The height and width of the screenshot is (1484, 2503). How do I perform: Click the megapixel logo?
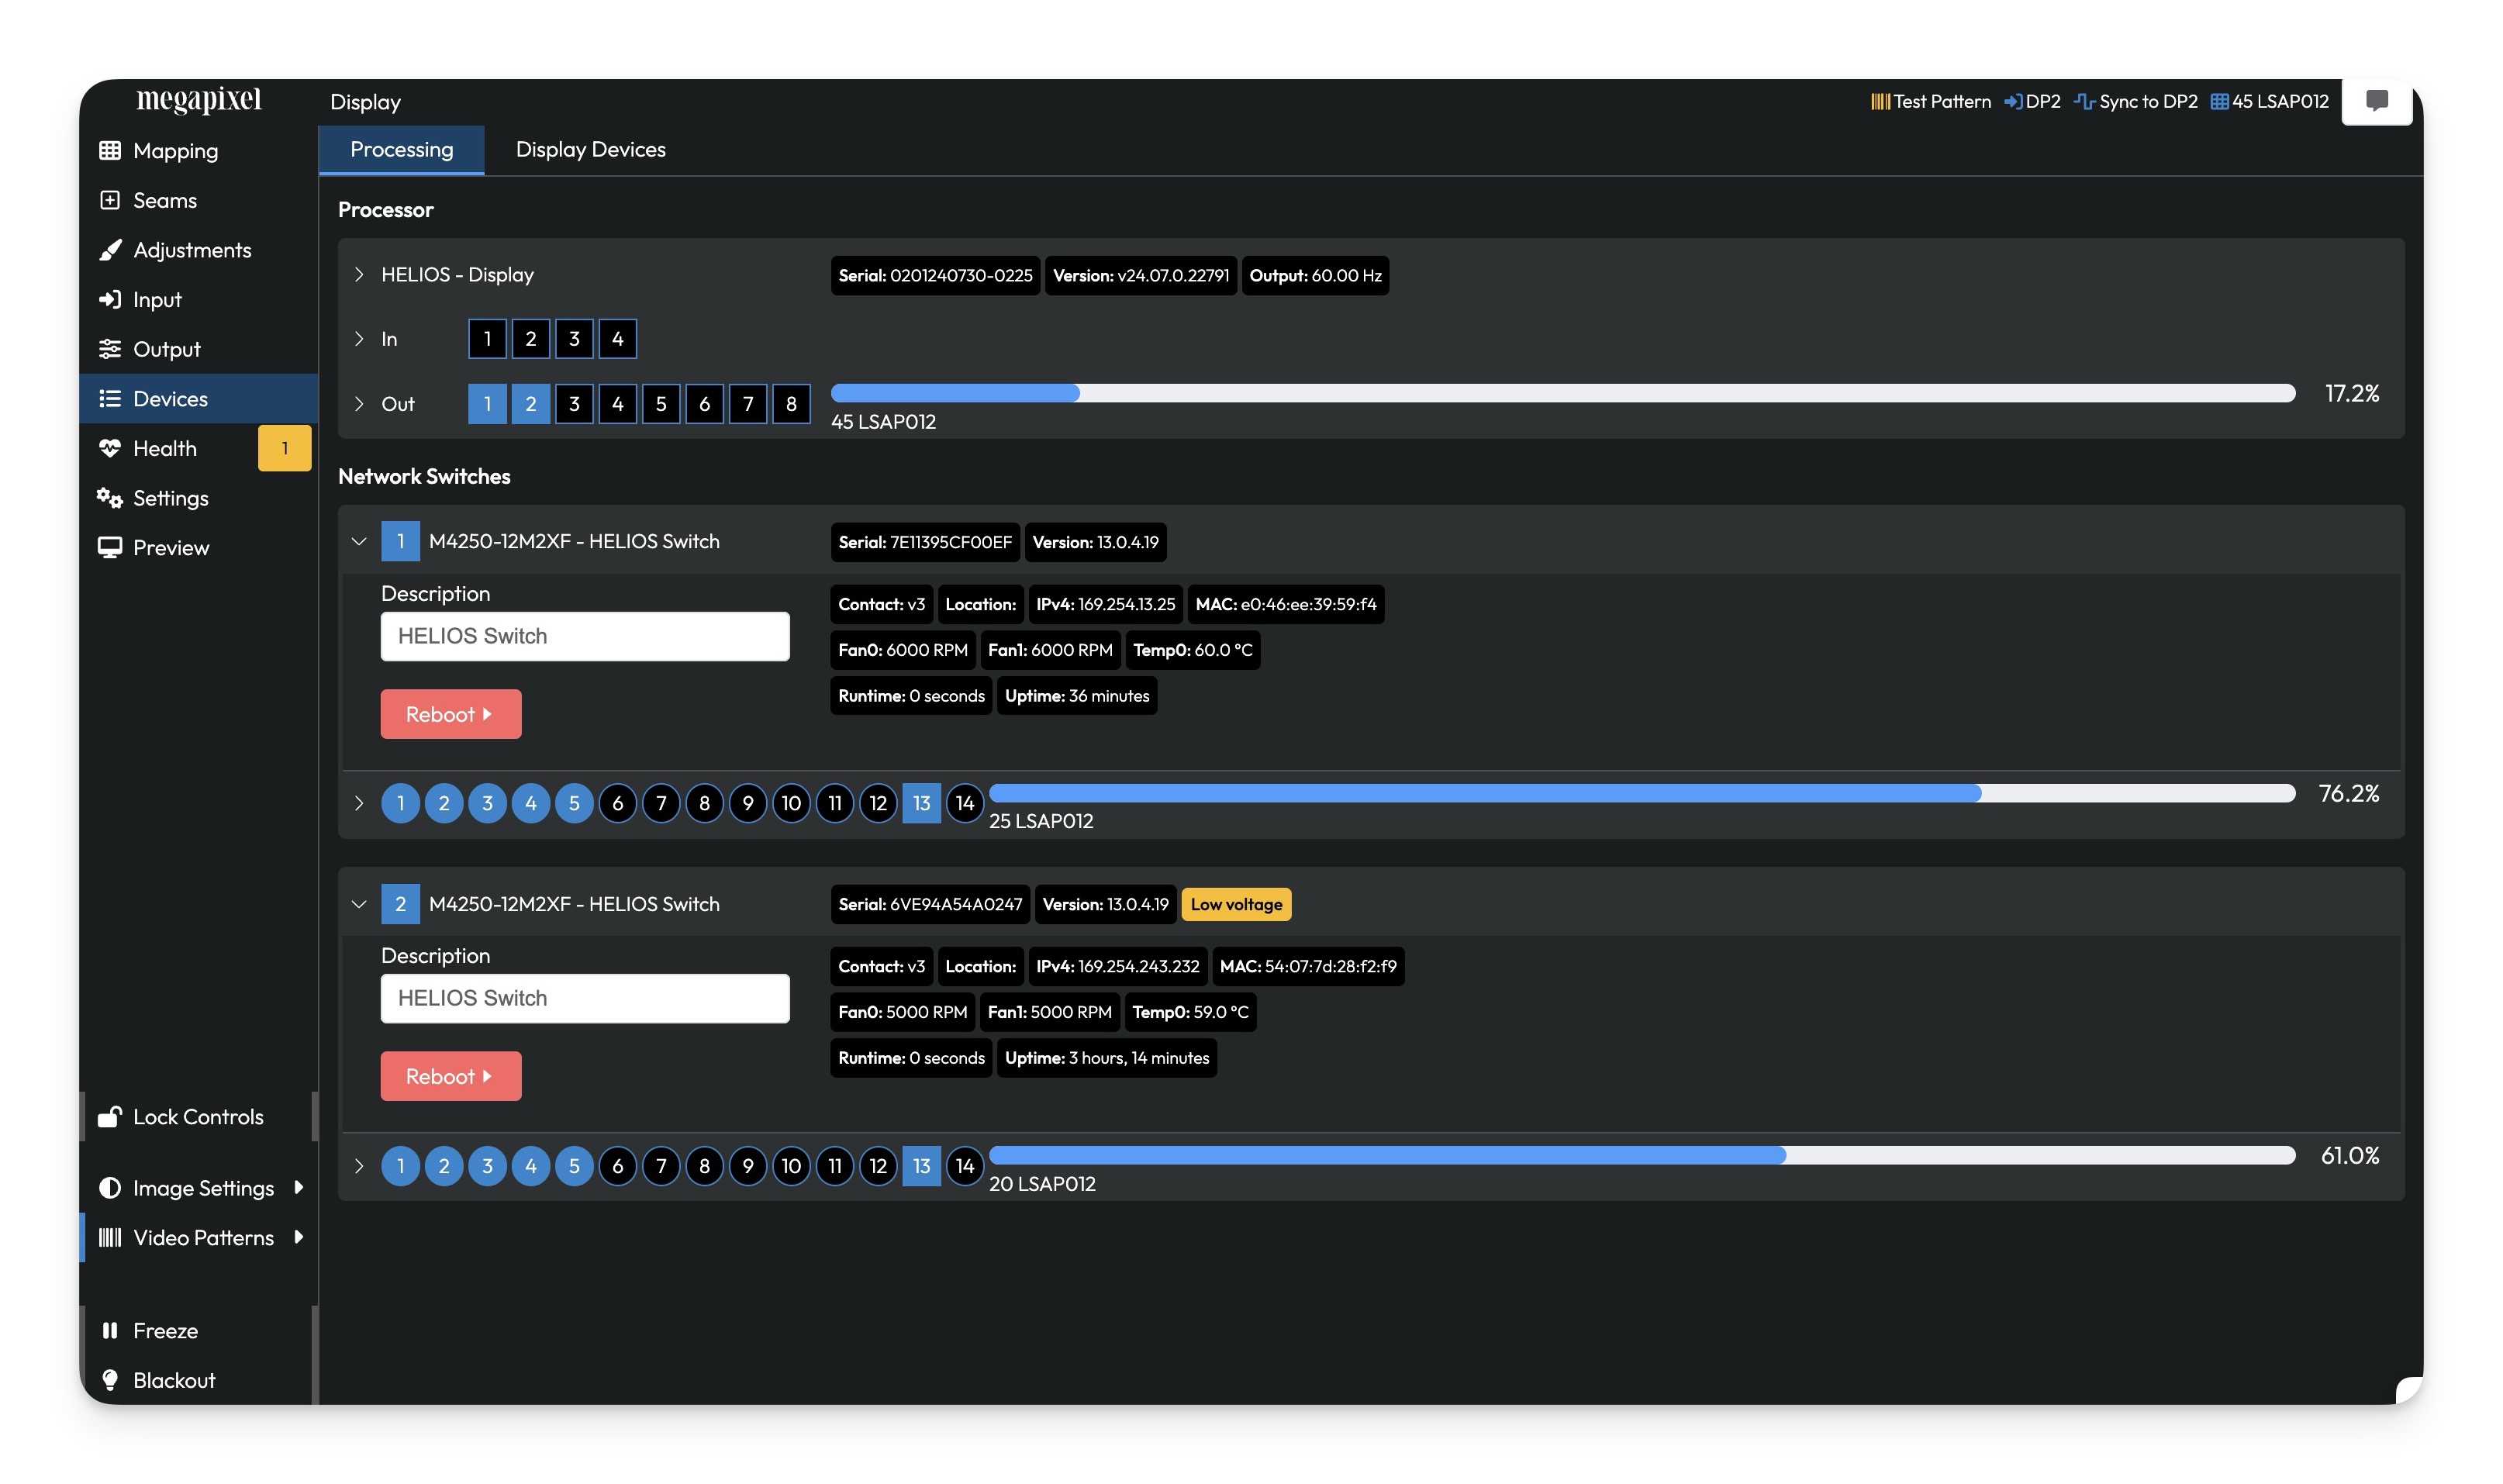click(199, 100)
